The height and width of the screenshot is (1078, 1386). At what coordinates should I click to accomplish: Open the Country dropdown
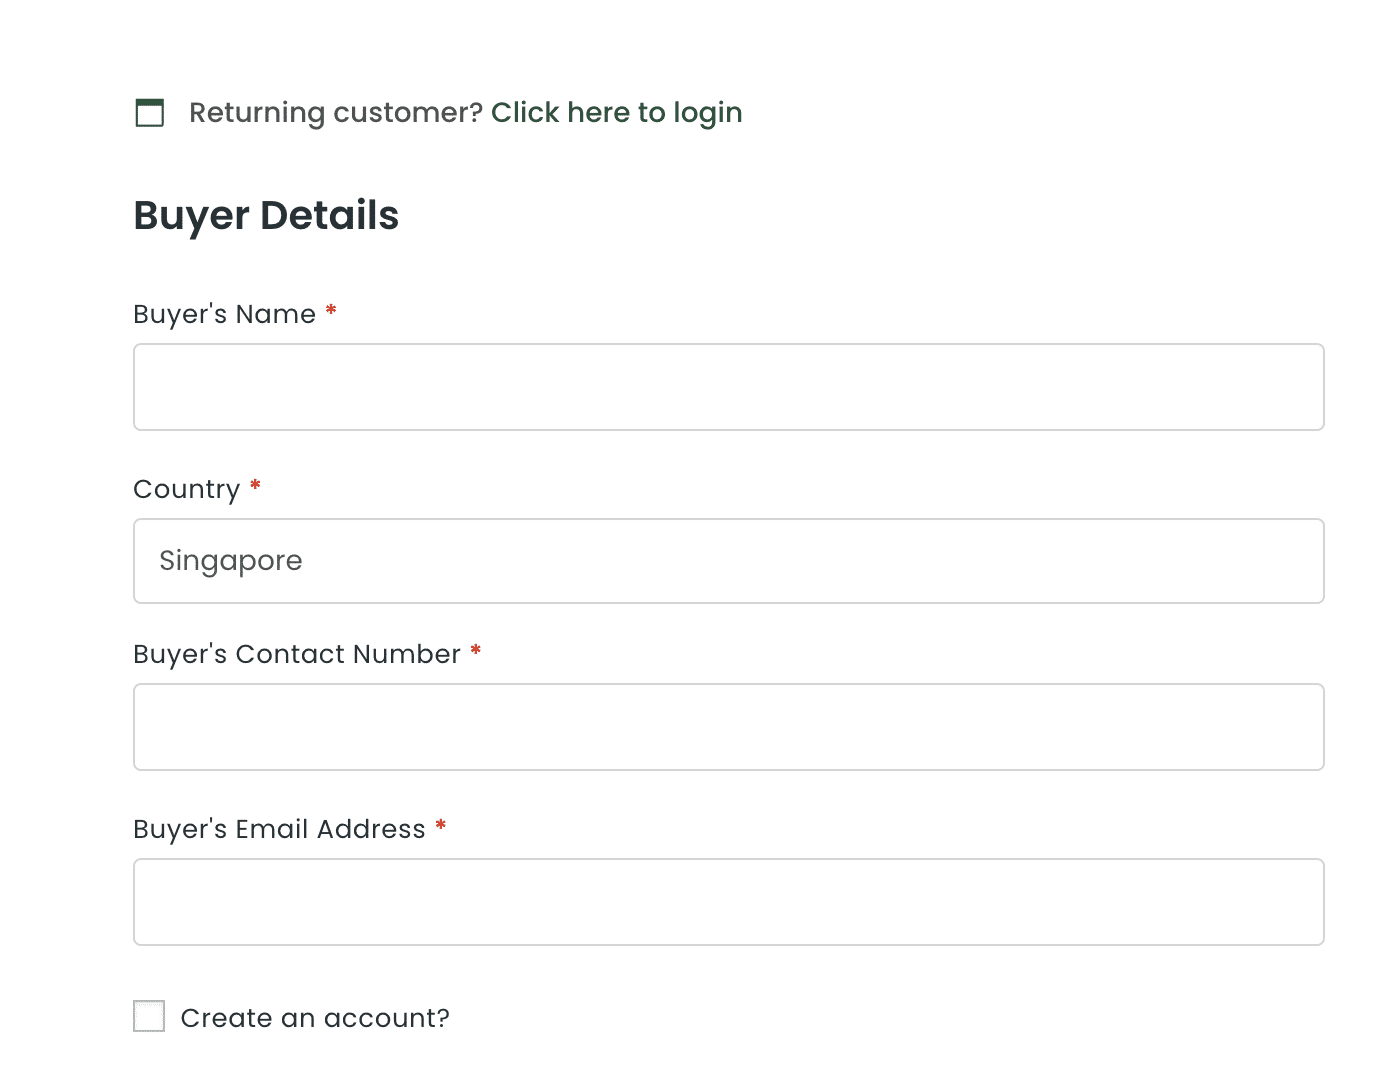click(x=728, y=561)
